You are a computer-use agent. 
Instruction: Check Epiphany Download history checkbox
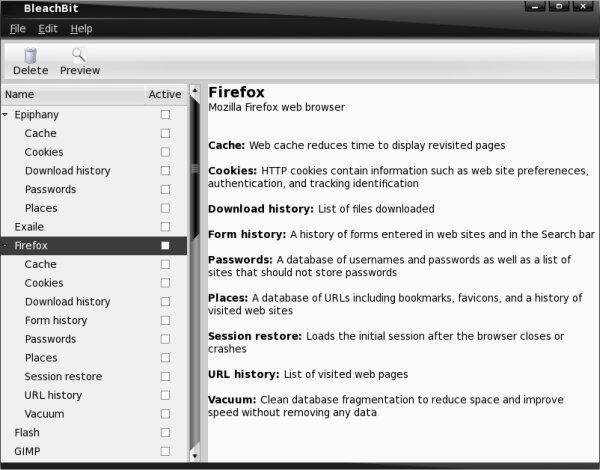click(x=165, y=170)
